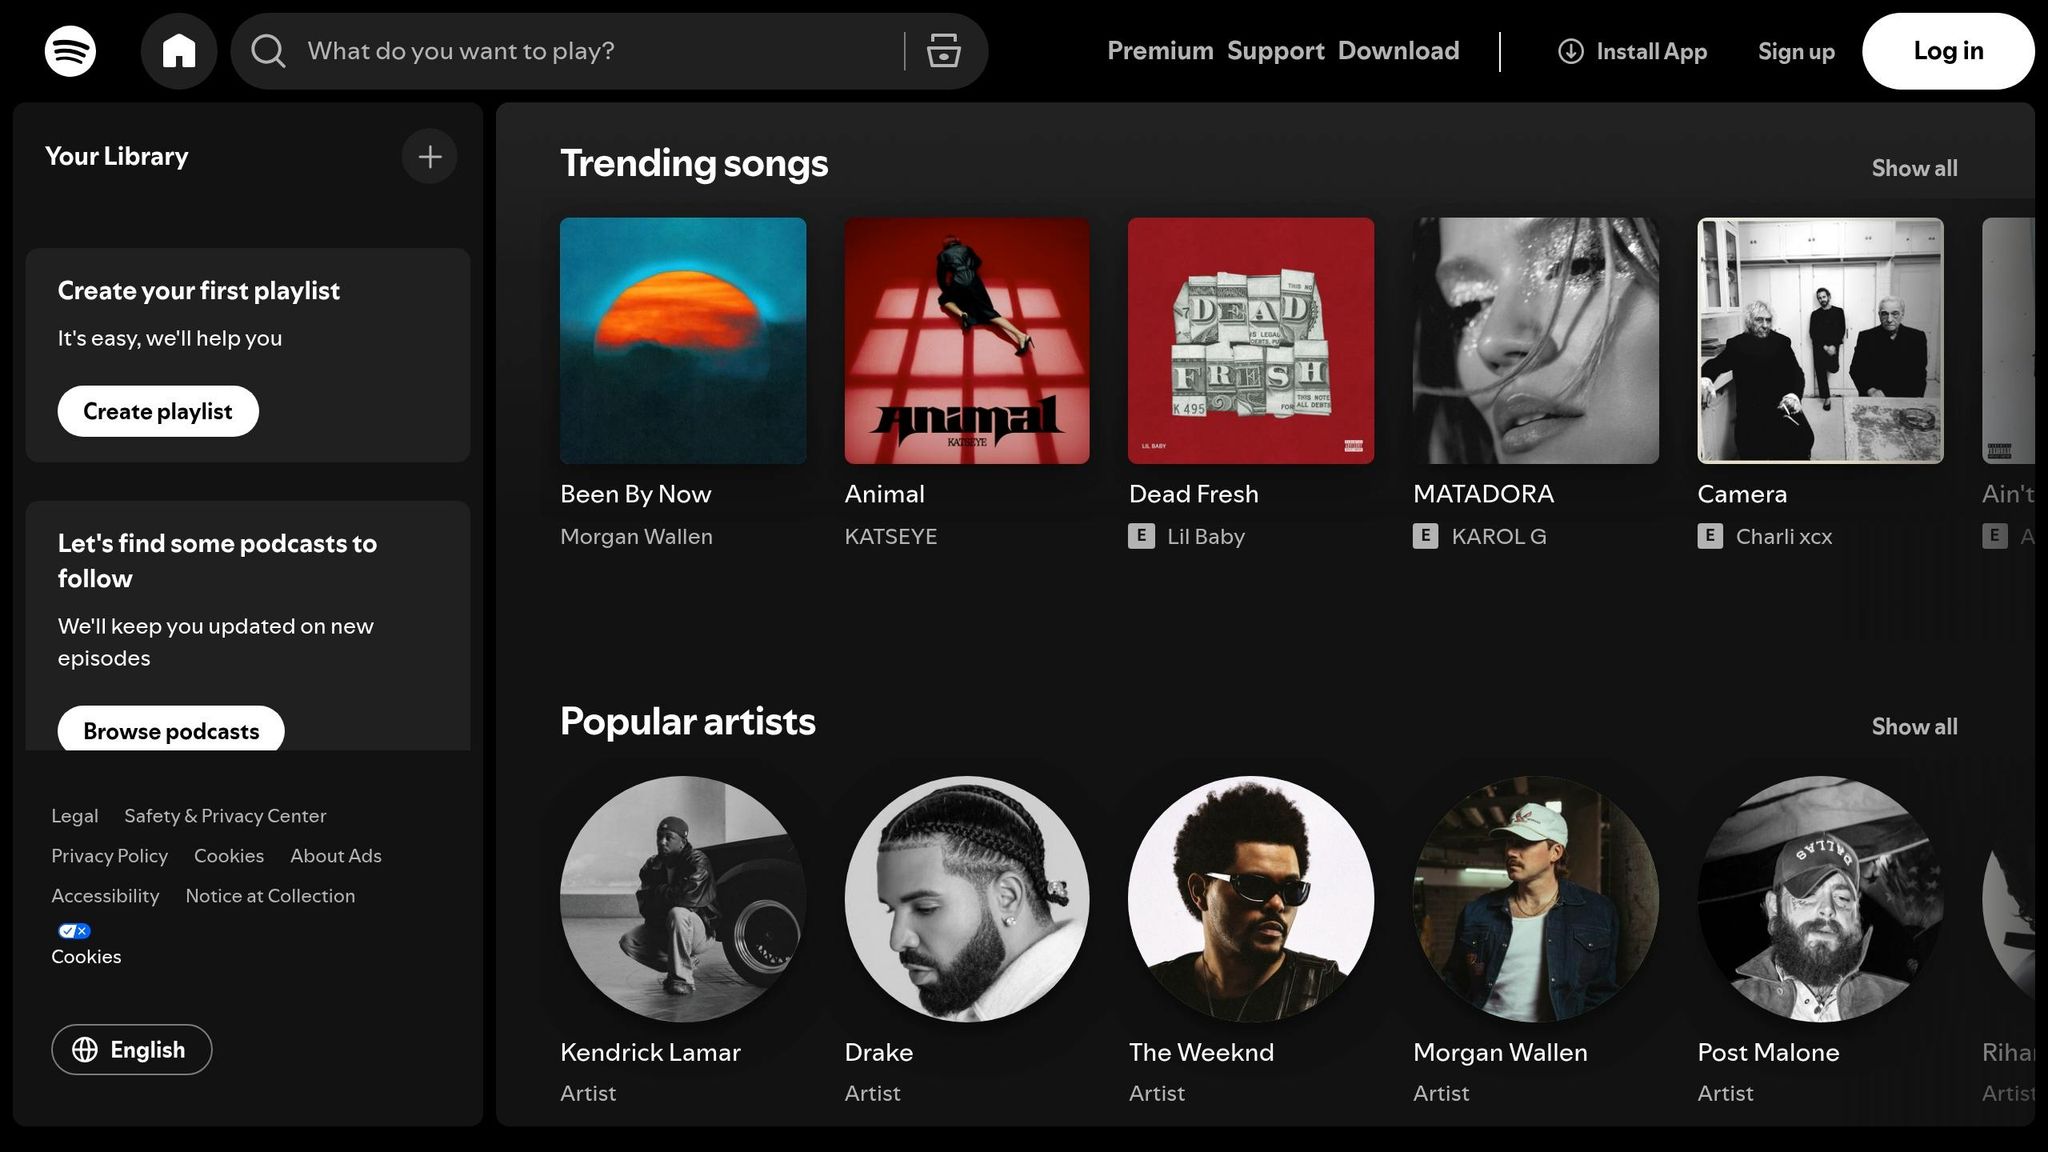The image size is (2048, 1152).
Task: Click the globe icon in language button
Action: pos(86,1050)
